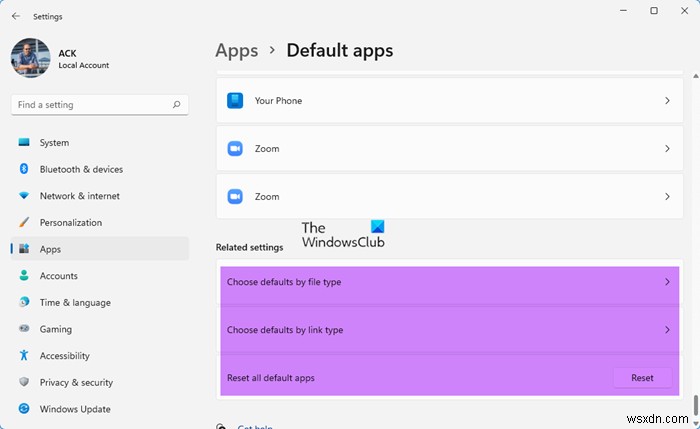
Task: Open the Personalization brush icon
Action: coord(24,223)
